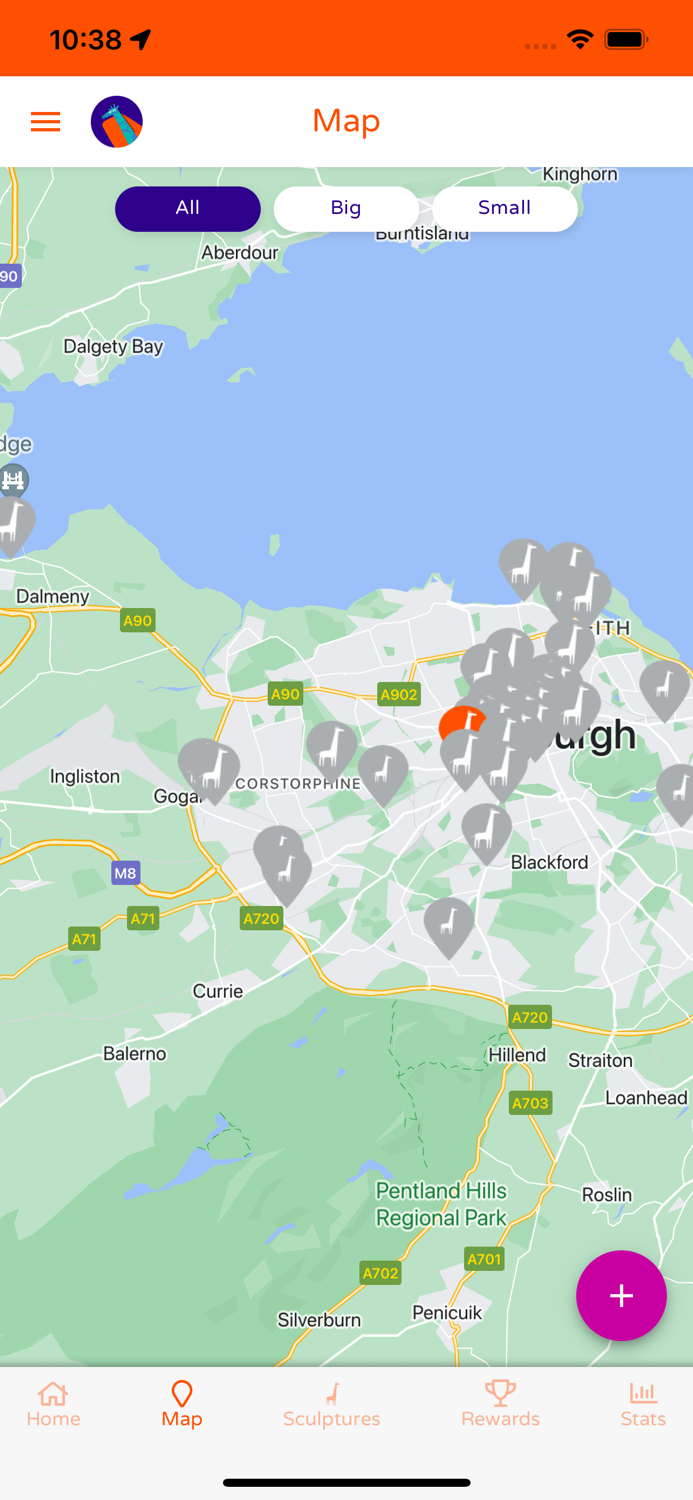
Task: Tap the pink plus floating button
Action: (x=621, y=1295)
